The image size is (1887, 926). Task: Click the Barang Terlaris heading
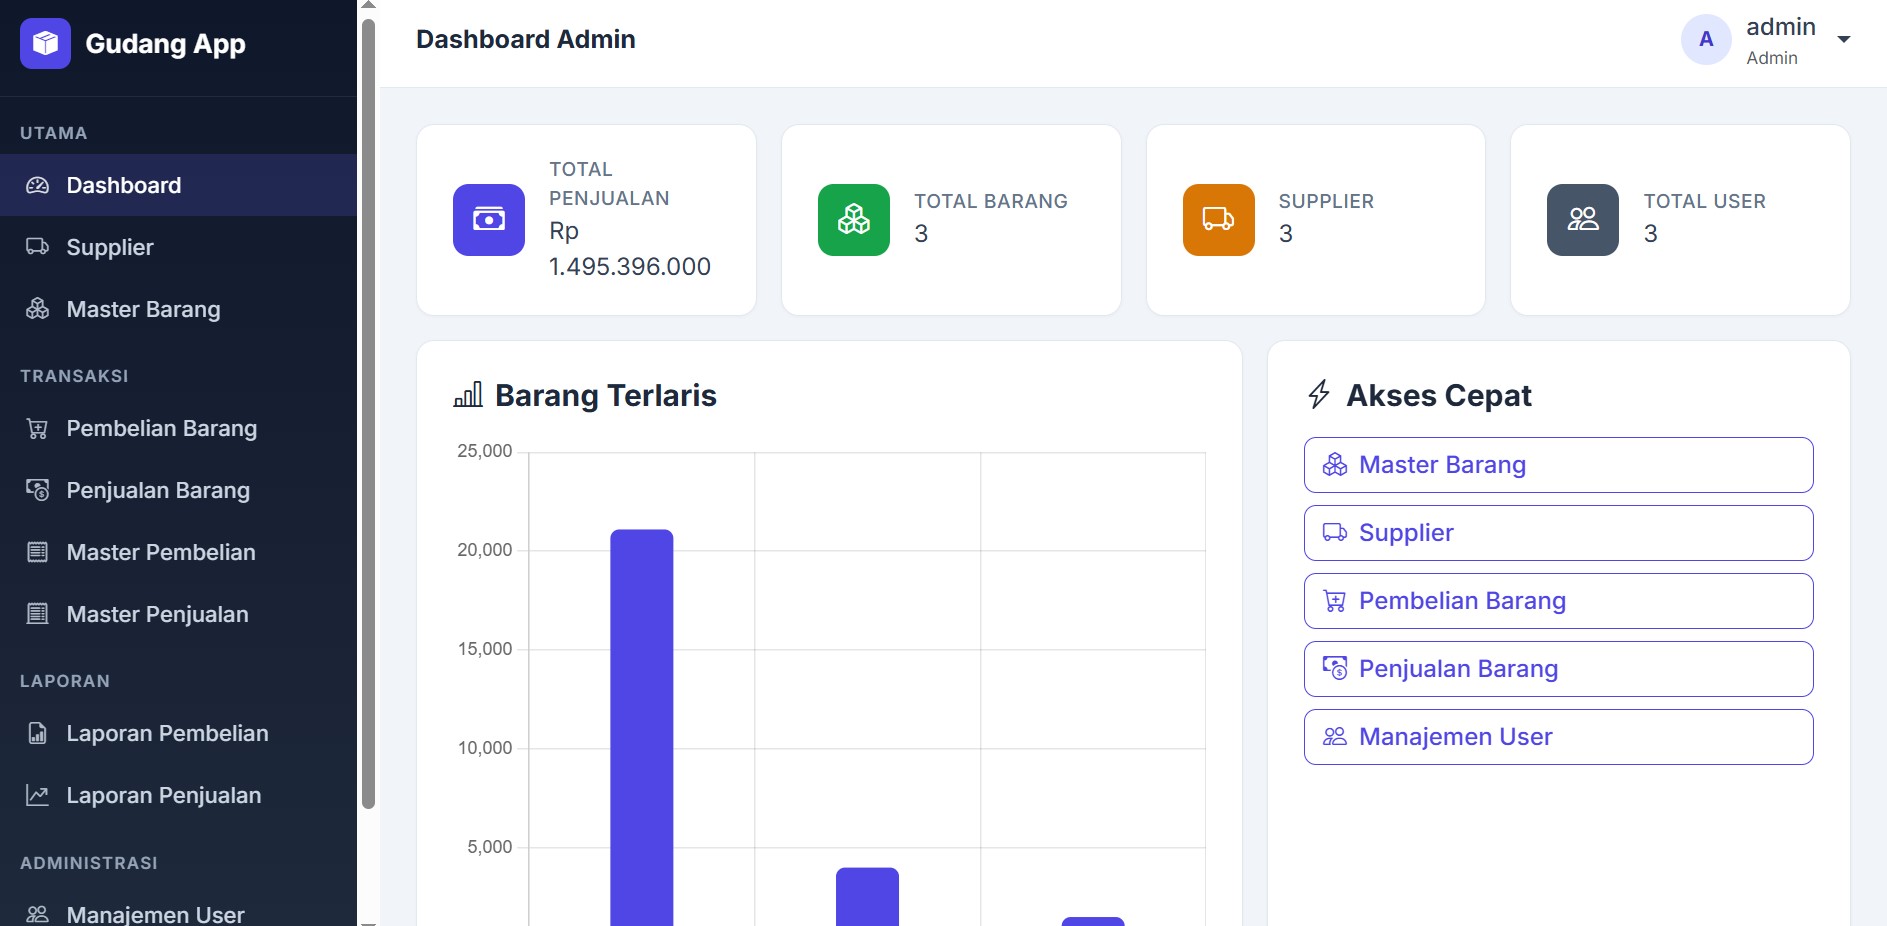[606, 396]
